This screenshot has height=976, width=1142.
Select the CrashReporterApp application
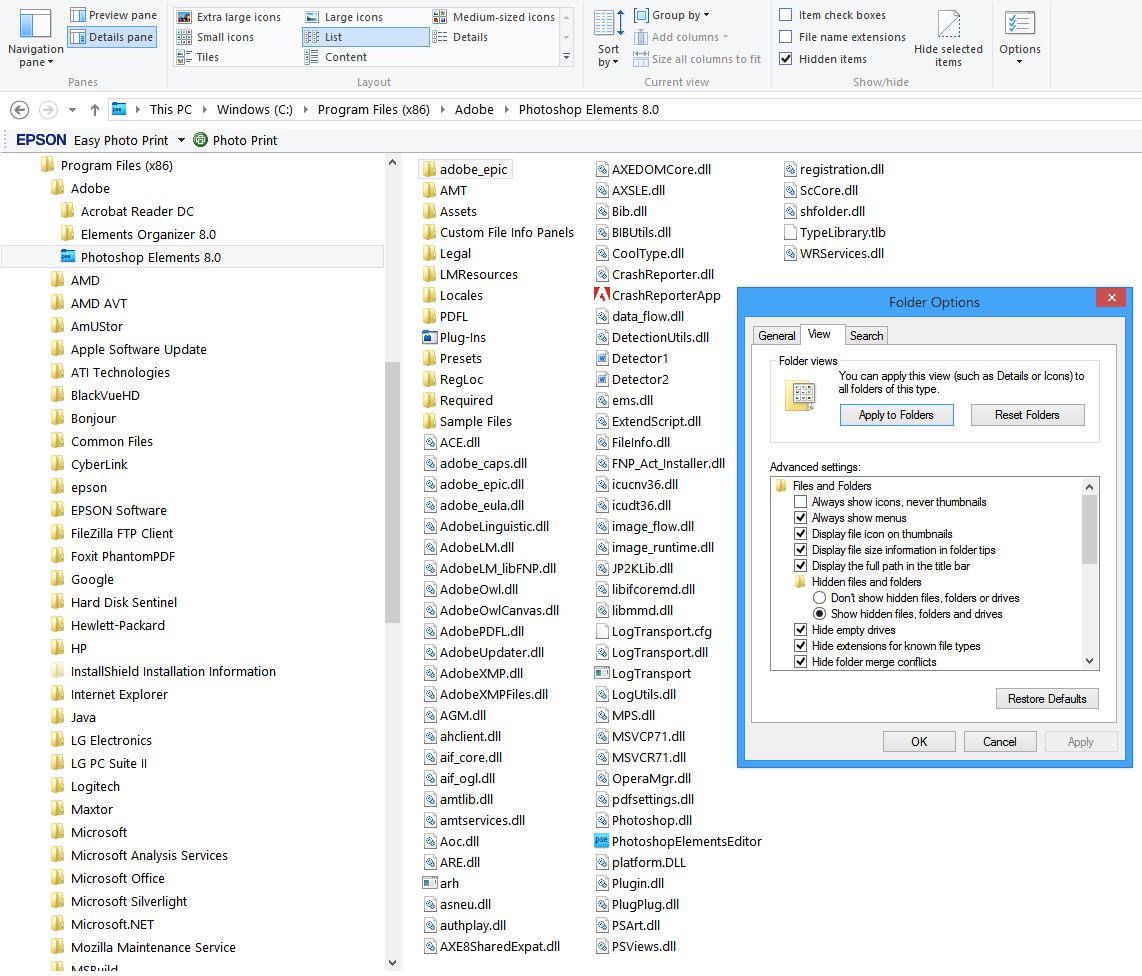pos(666,295)
